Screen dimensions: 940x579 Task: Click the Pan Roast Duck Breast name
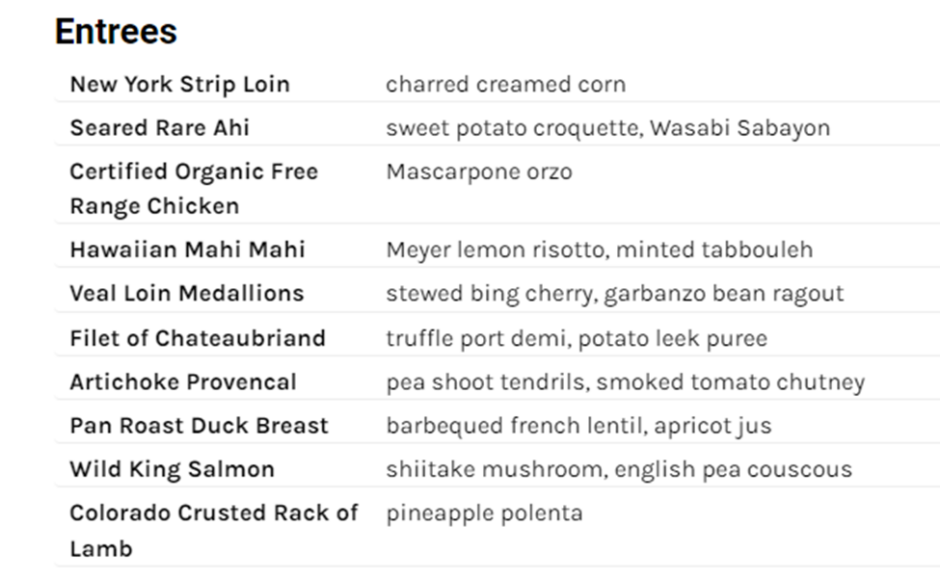pos(198,425)
